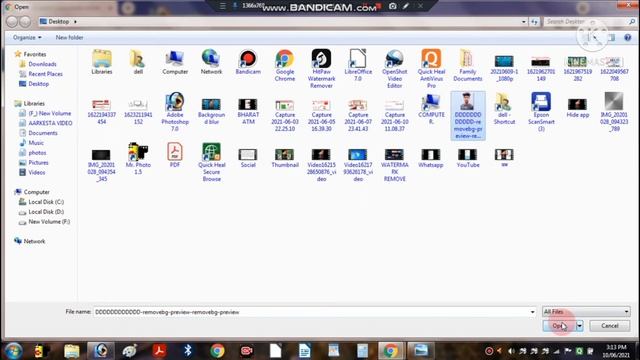This screenshot has height=360, width=640.
Task: Go to Desktop in Favorites
Action: 38,84
